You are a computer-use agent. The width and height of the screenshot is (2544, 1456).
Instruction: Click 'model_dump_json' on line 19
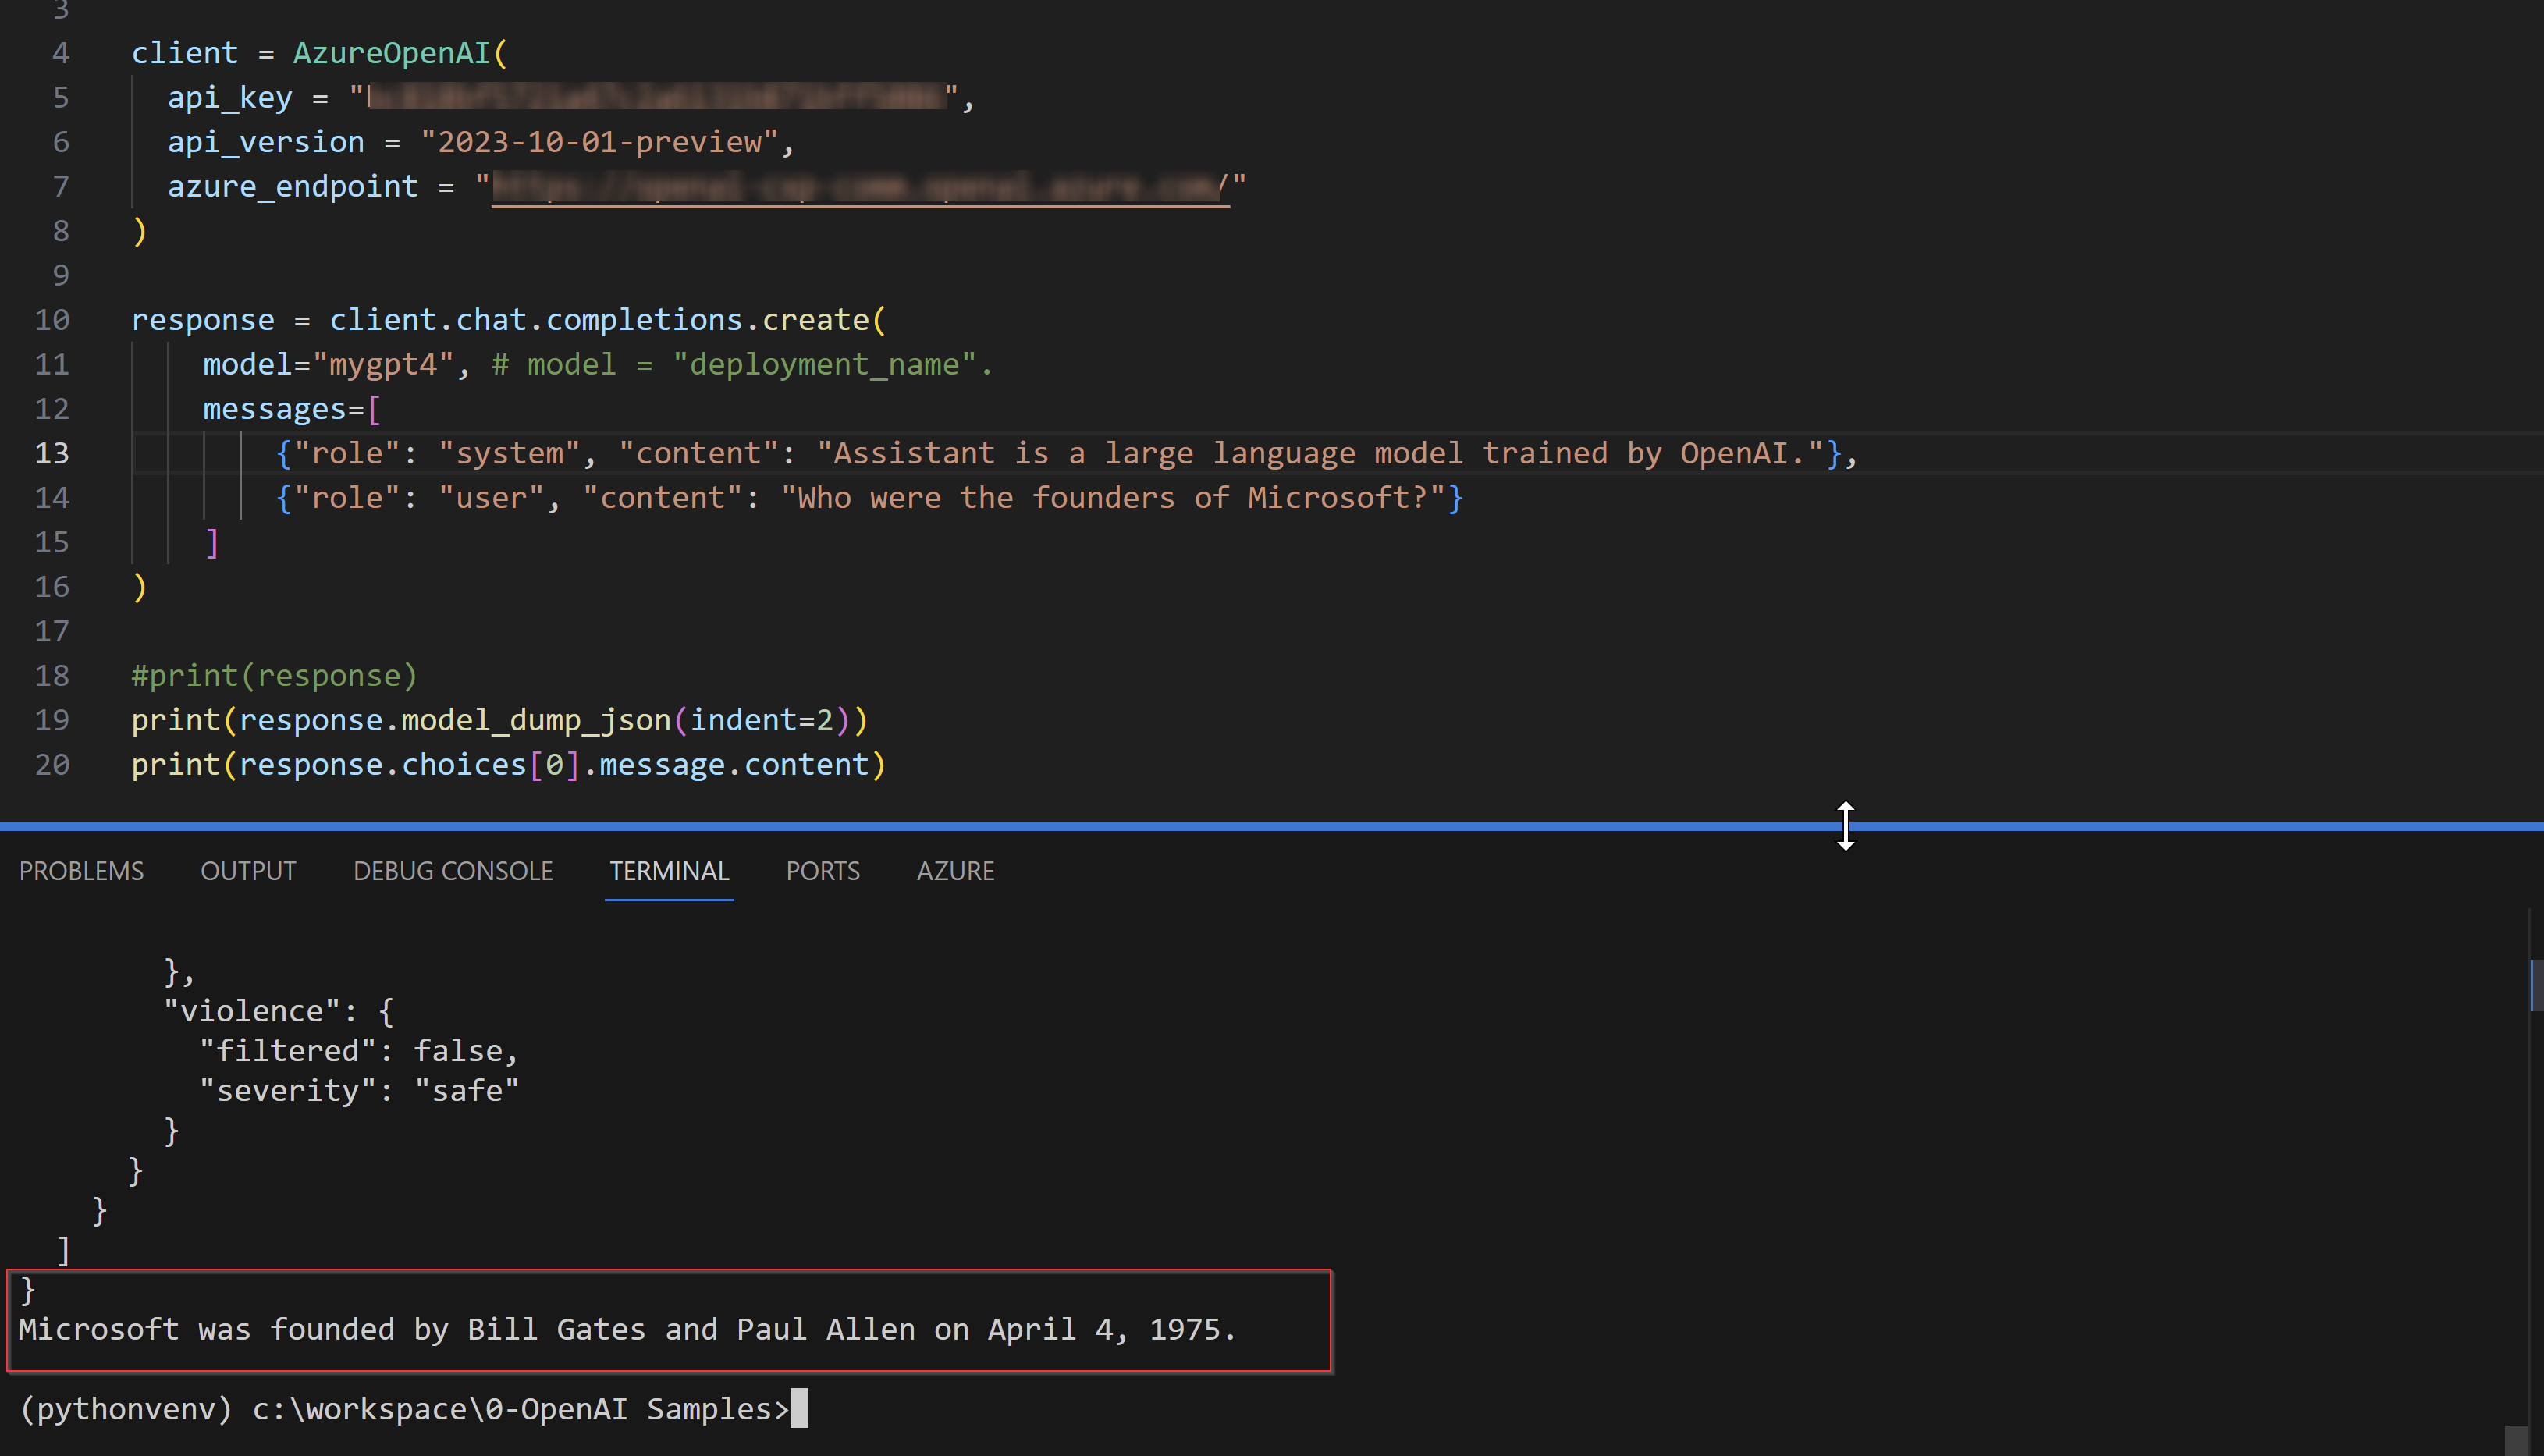point(536,720)
